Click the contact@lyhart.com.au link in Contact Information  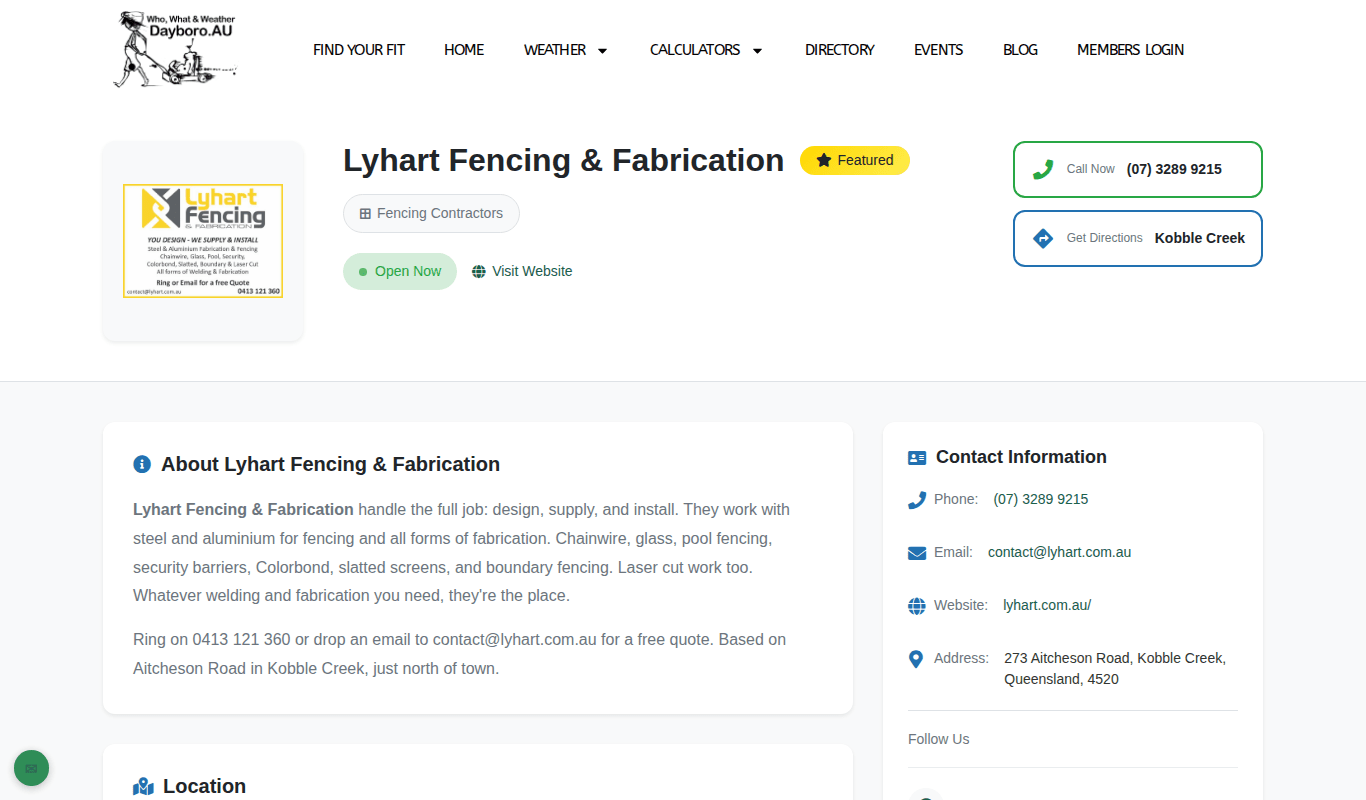(x=1060, y=552)
